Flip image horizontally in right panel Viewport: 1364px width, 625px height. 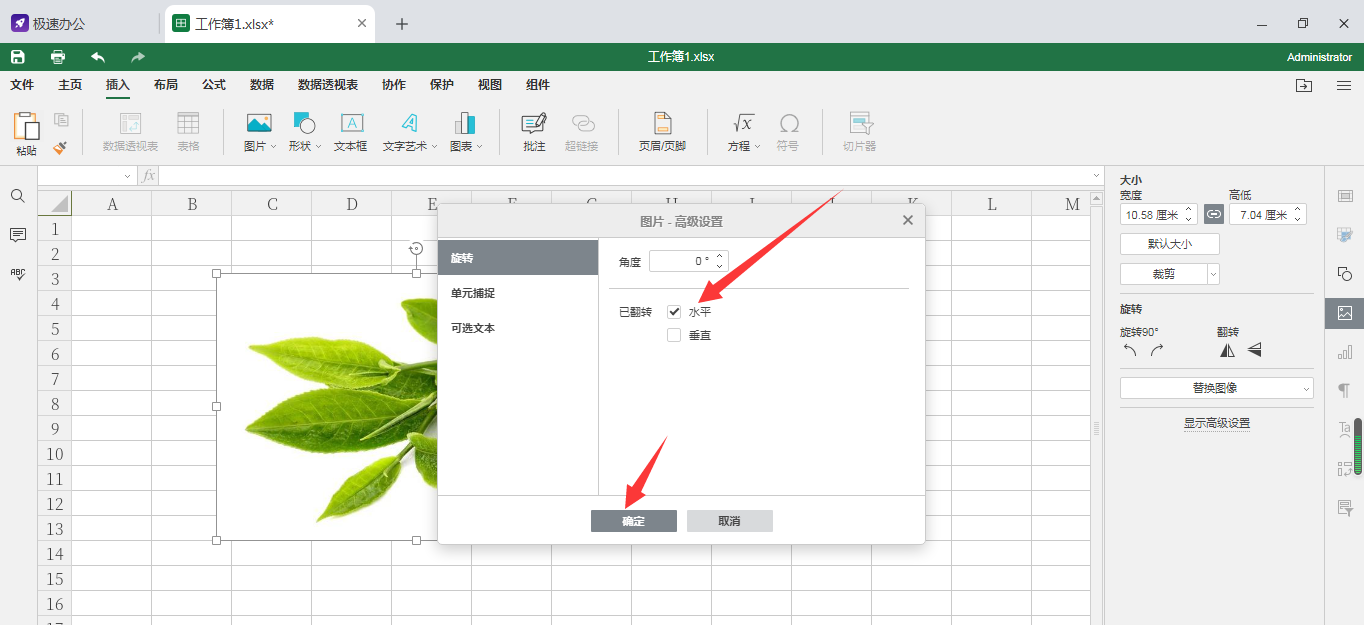click(x=1227, y=350)
